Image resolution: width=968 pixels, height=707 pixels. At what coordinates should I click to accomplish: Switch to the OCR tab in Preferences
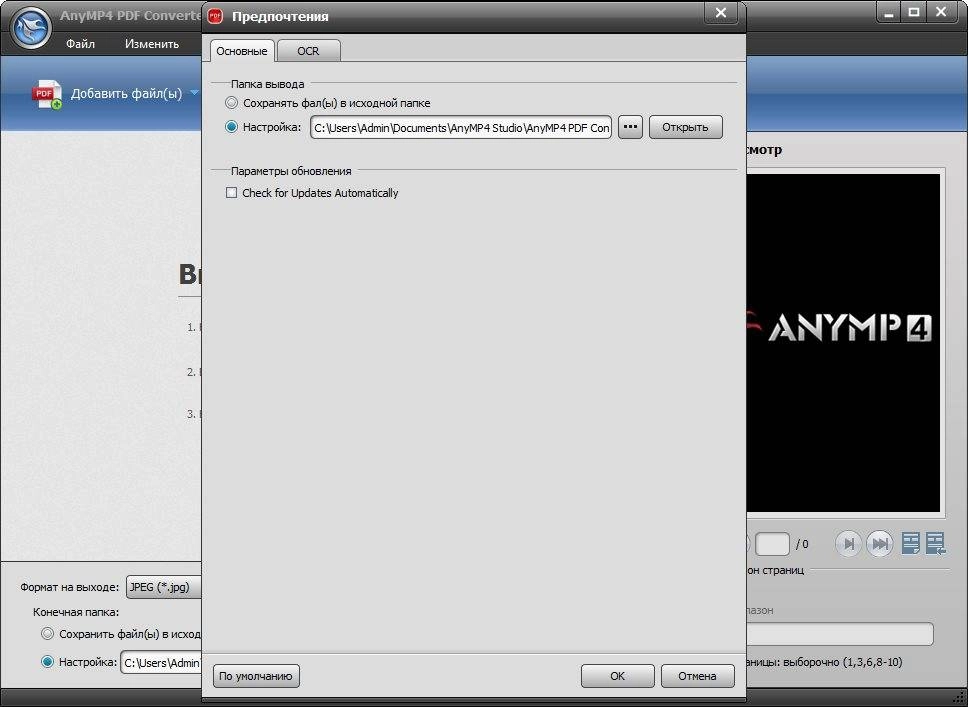(x=309, y=51)
